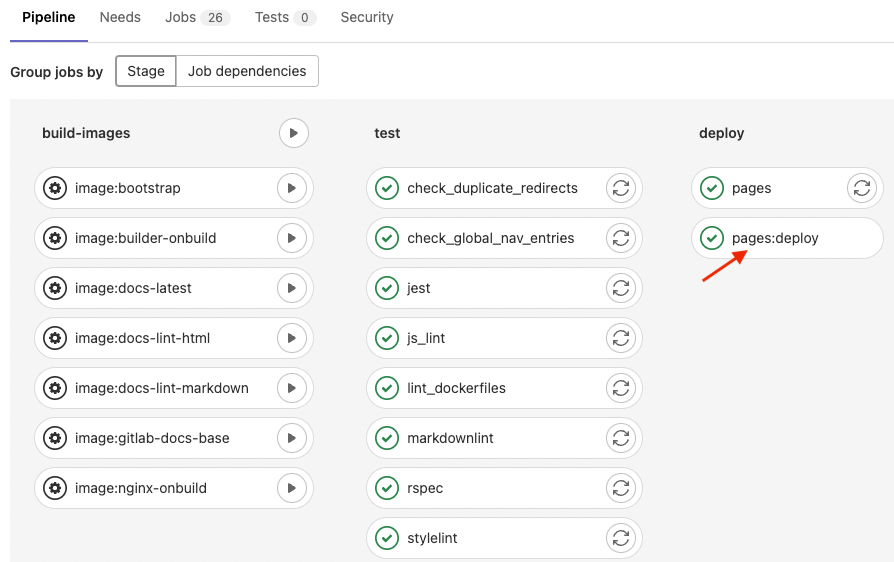The height and width of the screenshot is (562, 894).
Task: Retry the check_duplicate_redirects job
Action: point(620,188)
